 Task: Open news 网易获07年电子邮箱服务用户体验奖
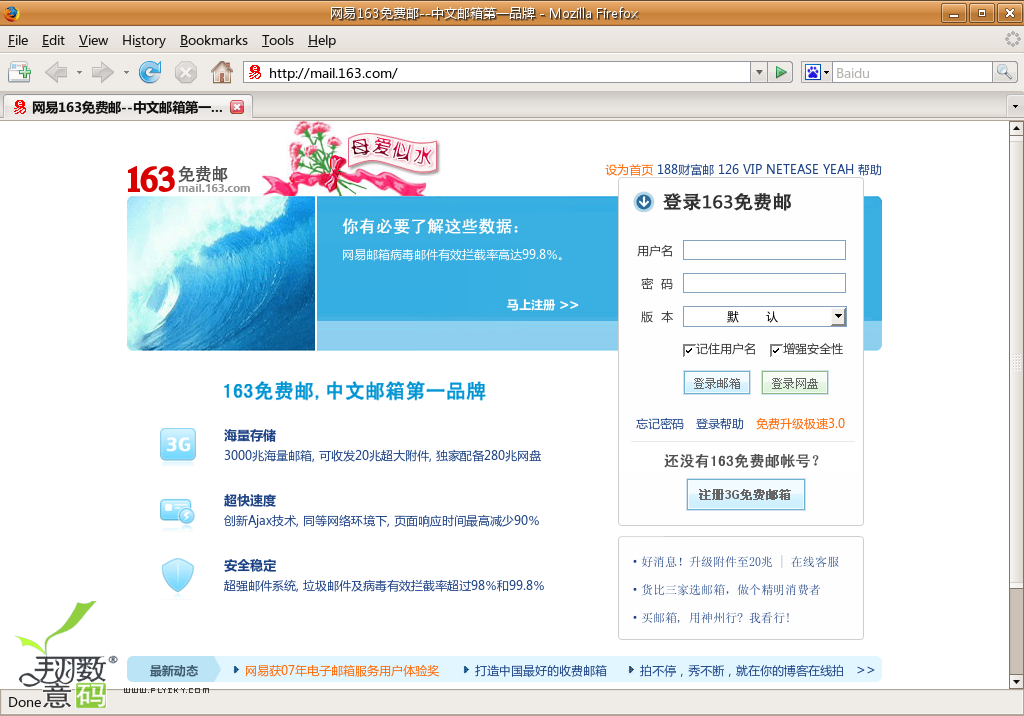click(x=342, y=671)
